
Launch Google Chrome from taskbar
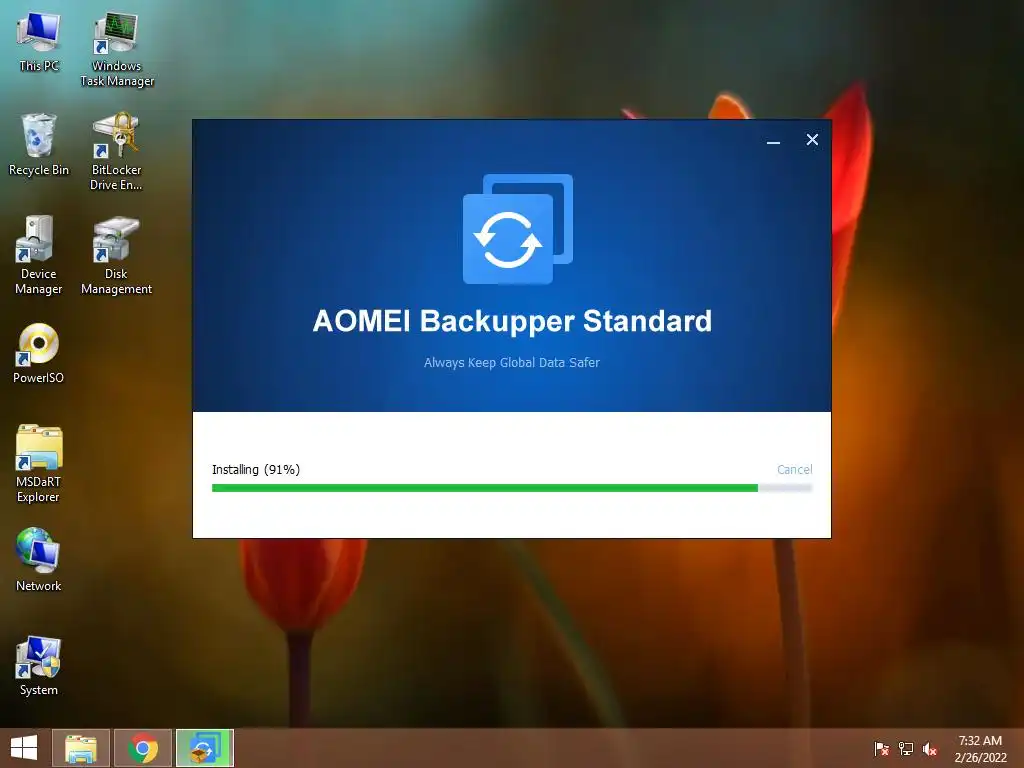[143, 748]
